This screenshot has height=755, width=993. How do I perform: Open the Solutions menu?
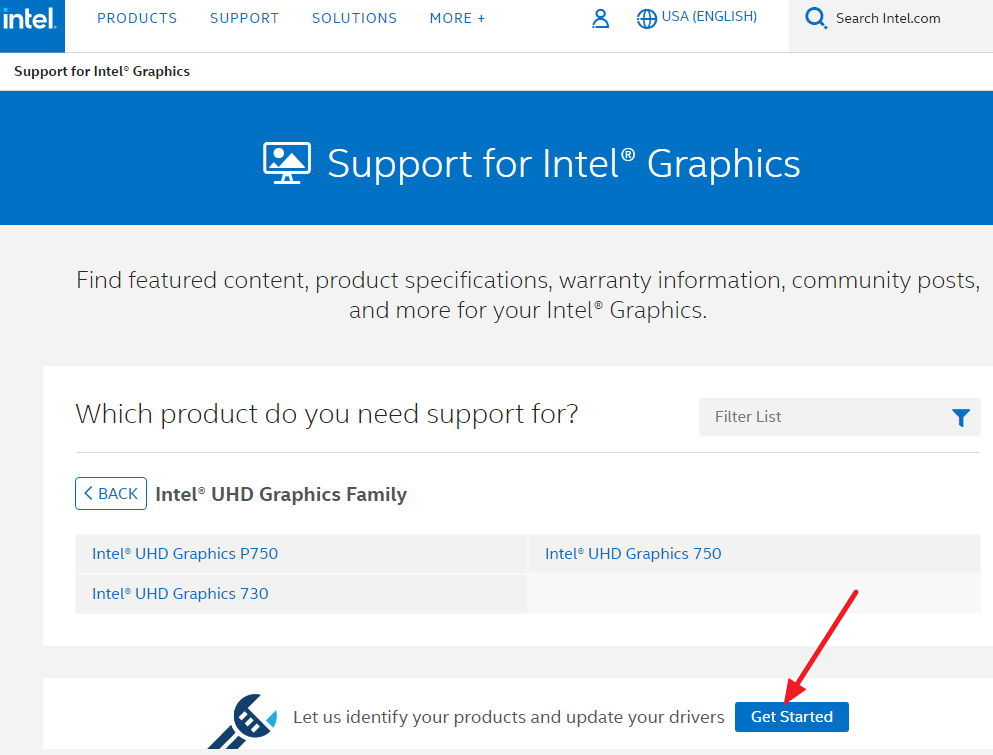tap(354, 18)
